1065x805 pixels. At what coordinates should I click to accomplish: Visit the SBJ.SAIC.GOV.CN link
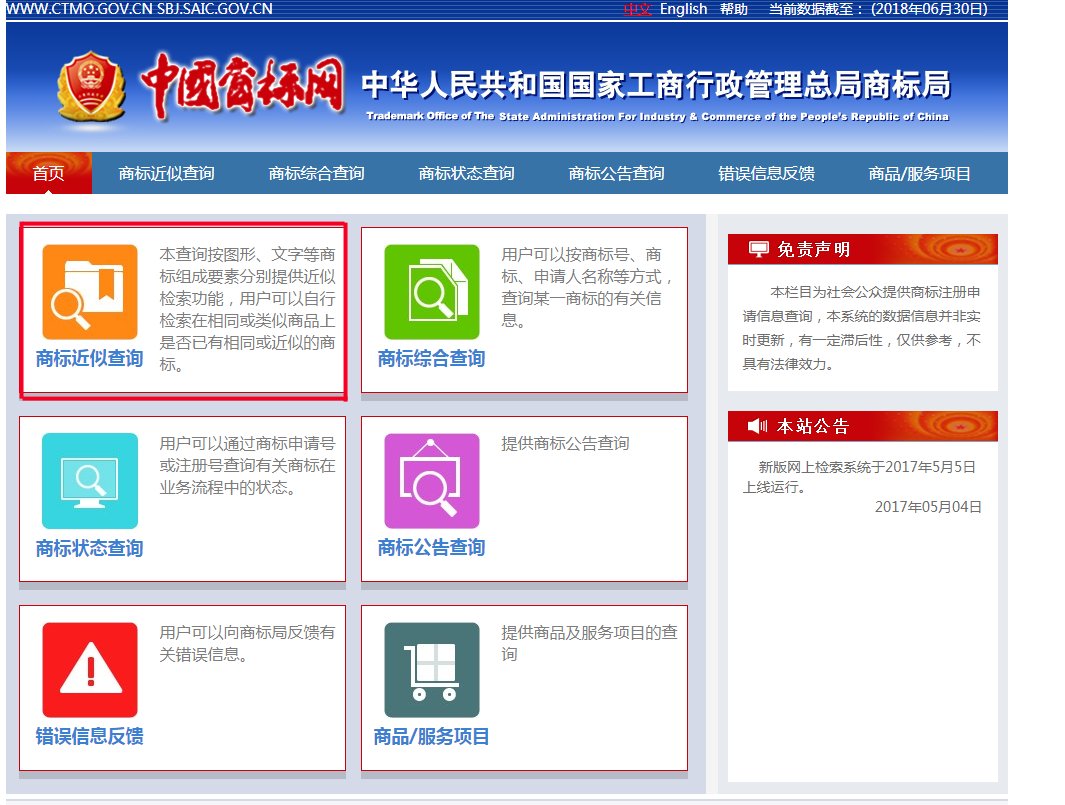click(215, 9)
